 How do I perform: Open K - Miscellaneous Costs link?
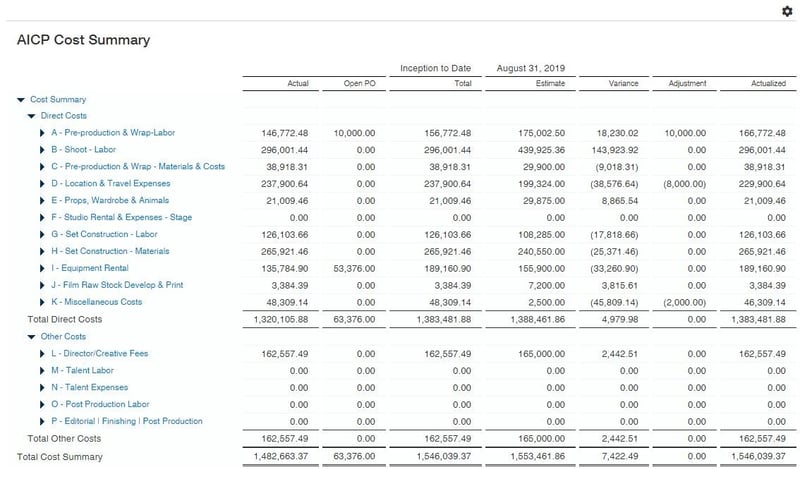(96, 302)
